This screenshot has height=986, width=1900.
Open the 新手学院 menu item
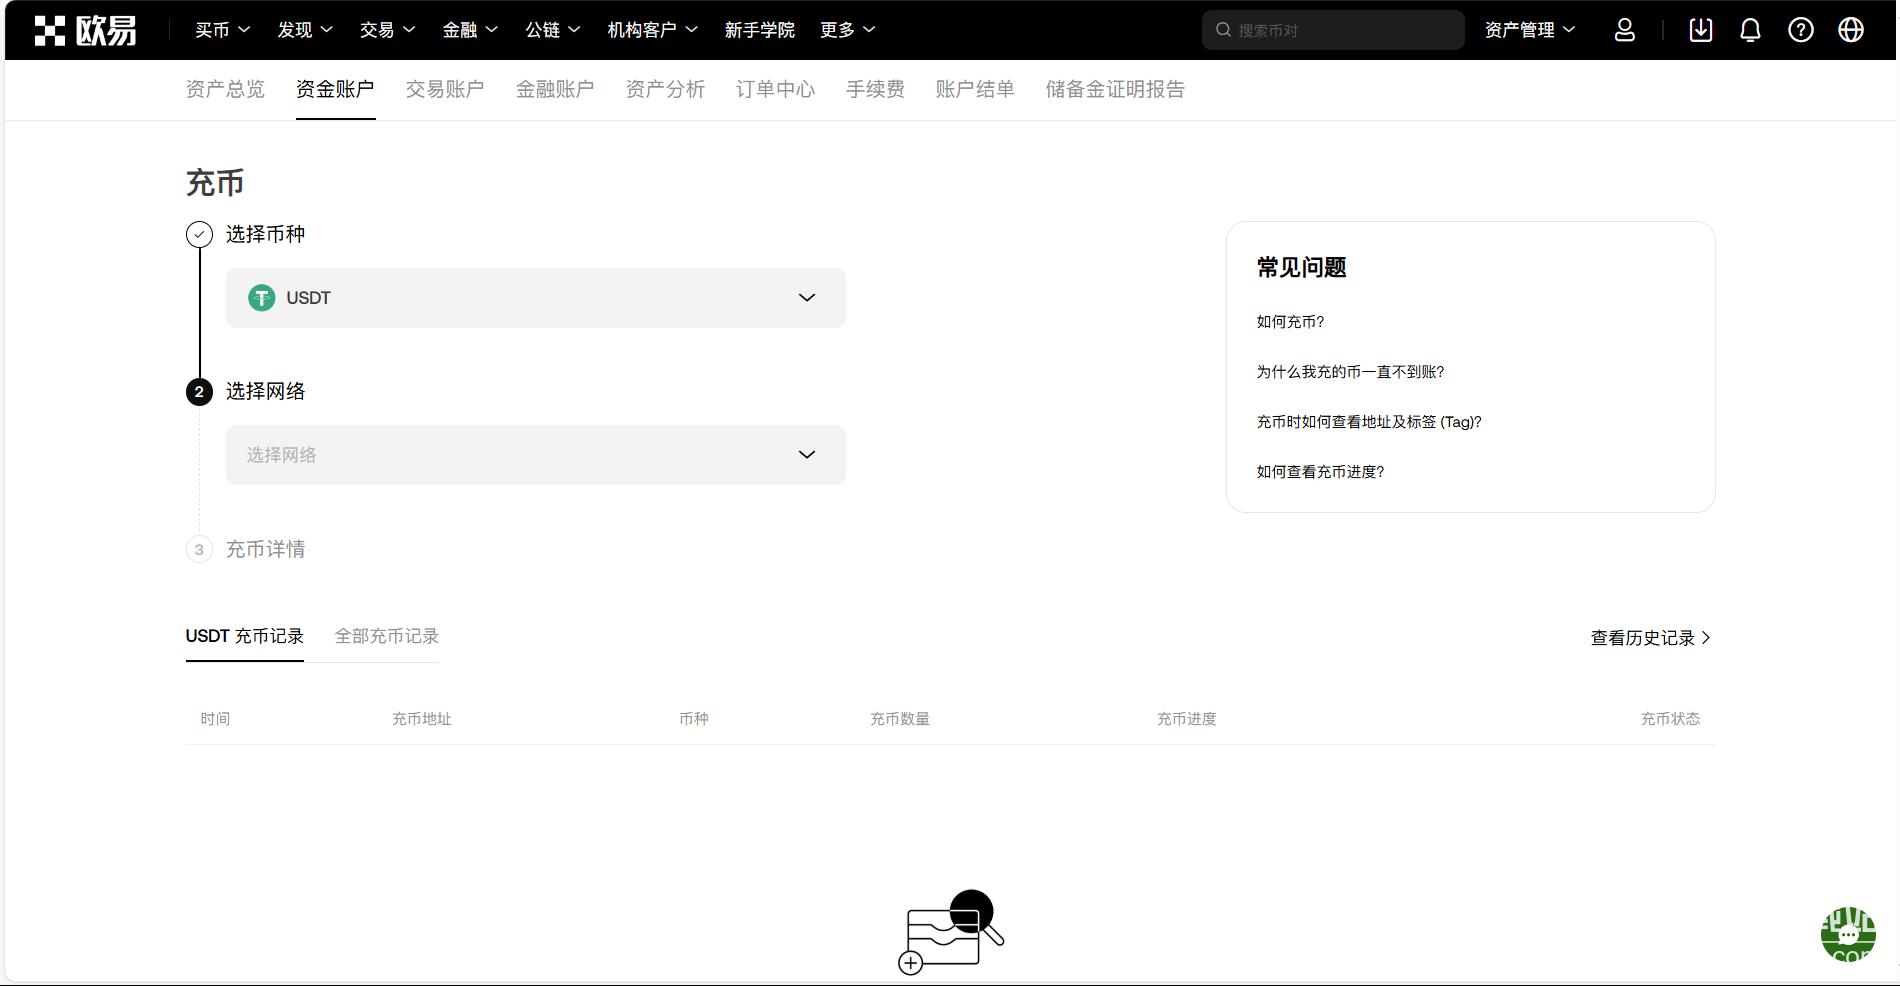759,30
